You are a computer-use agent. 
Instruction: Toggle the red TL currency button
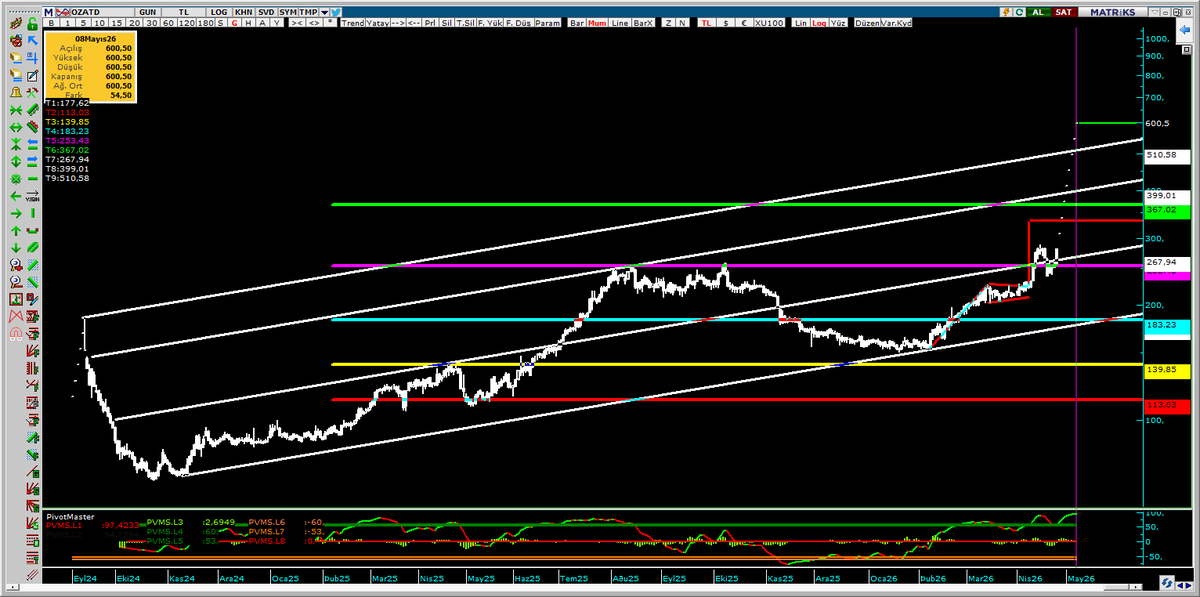tap(707, 23)
